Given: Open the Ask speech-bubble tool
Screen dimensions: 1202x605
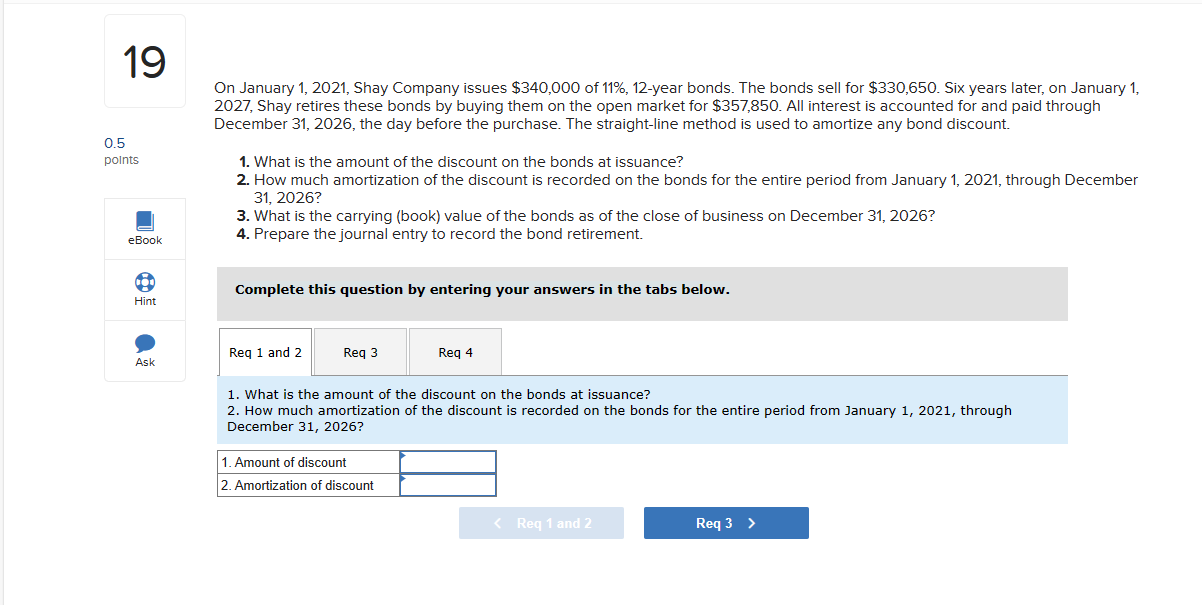Looking at the screenshot, I should [x=144, y=345].
